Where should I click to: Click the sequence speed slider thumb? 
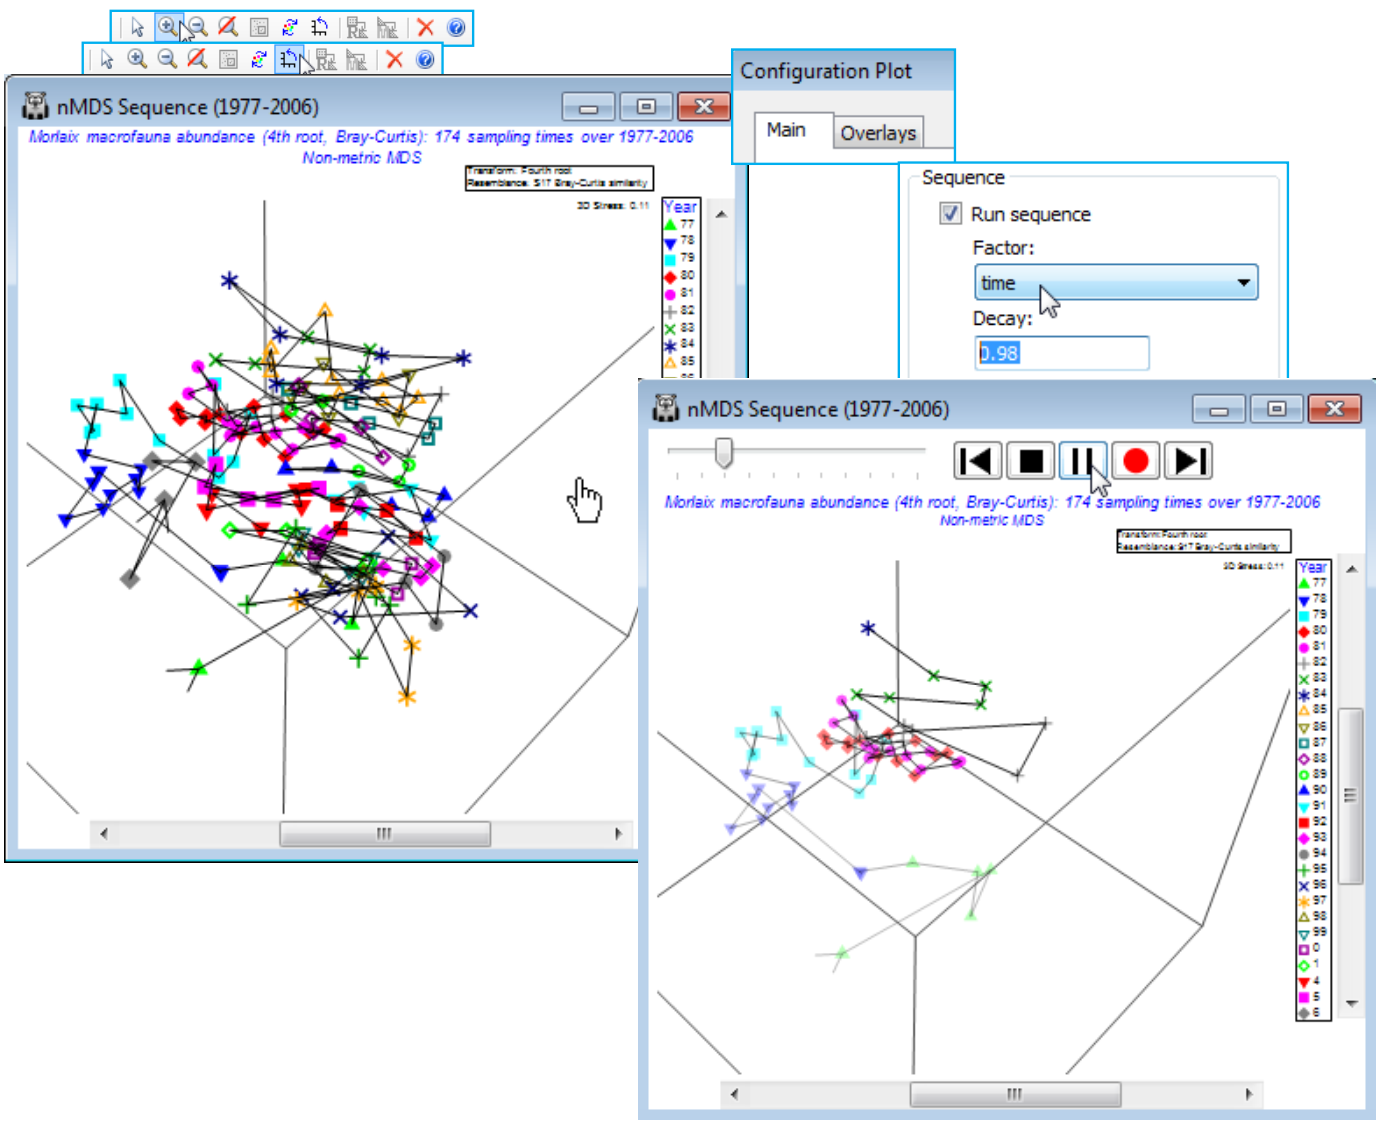click(x=724, y=452)
